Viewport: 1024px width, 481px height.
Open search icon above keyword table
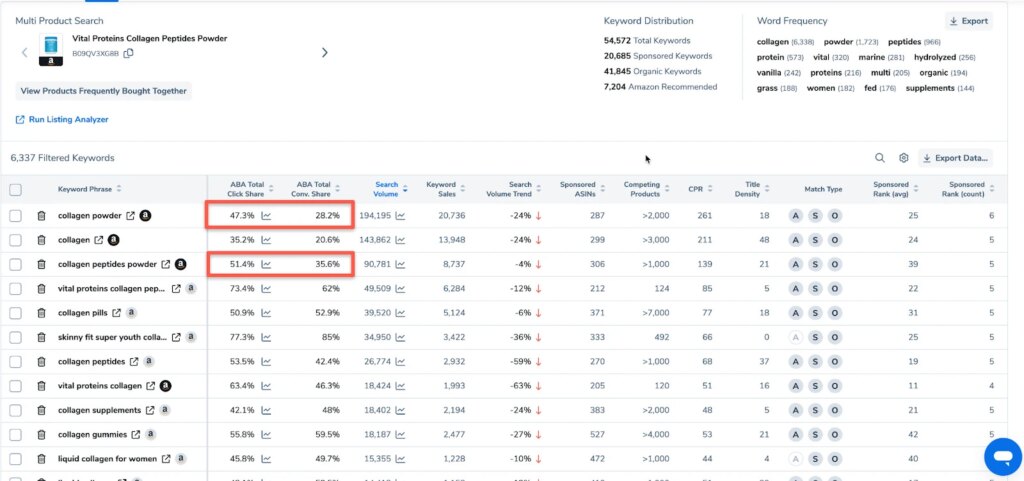click(880, 158)
